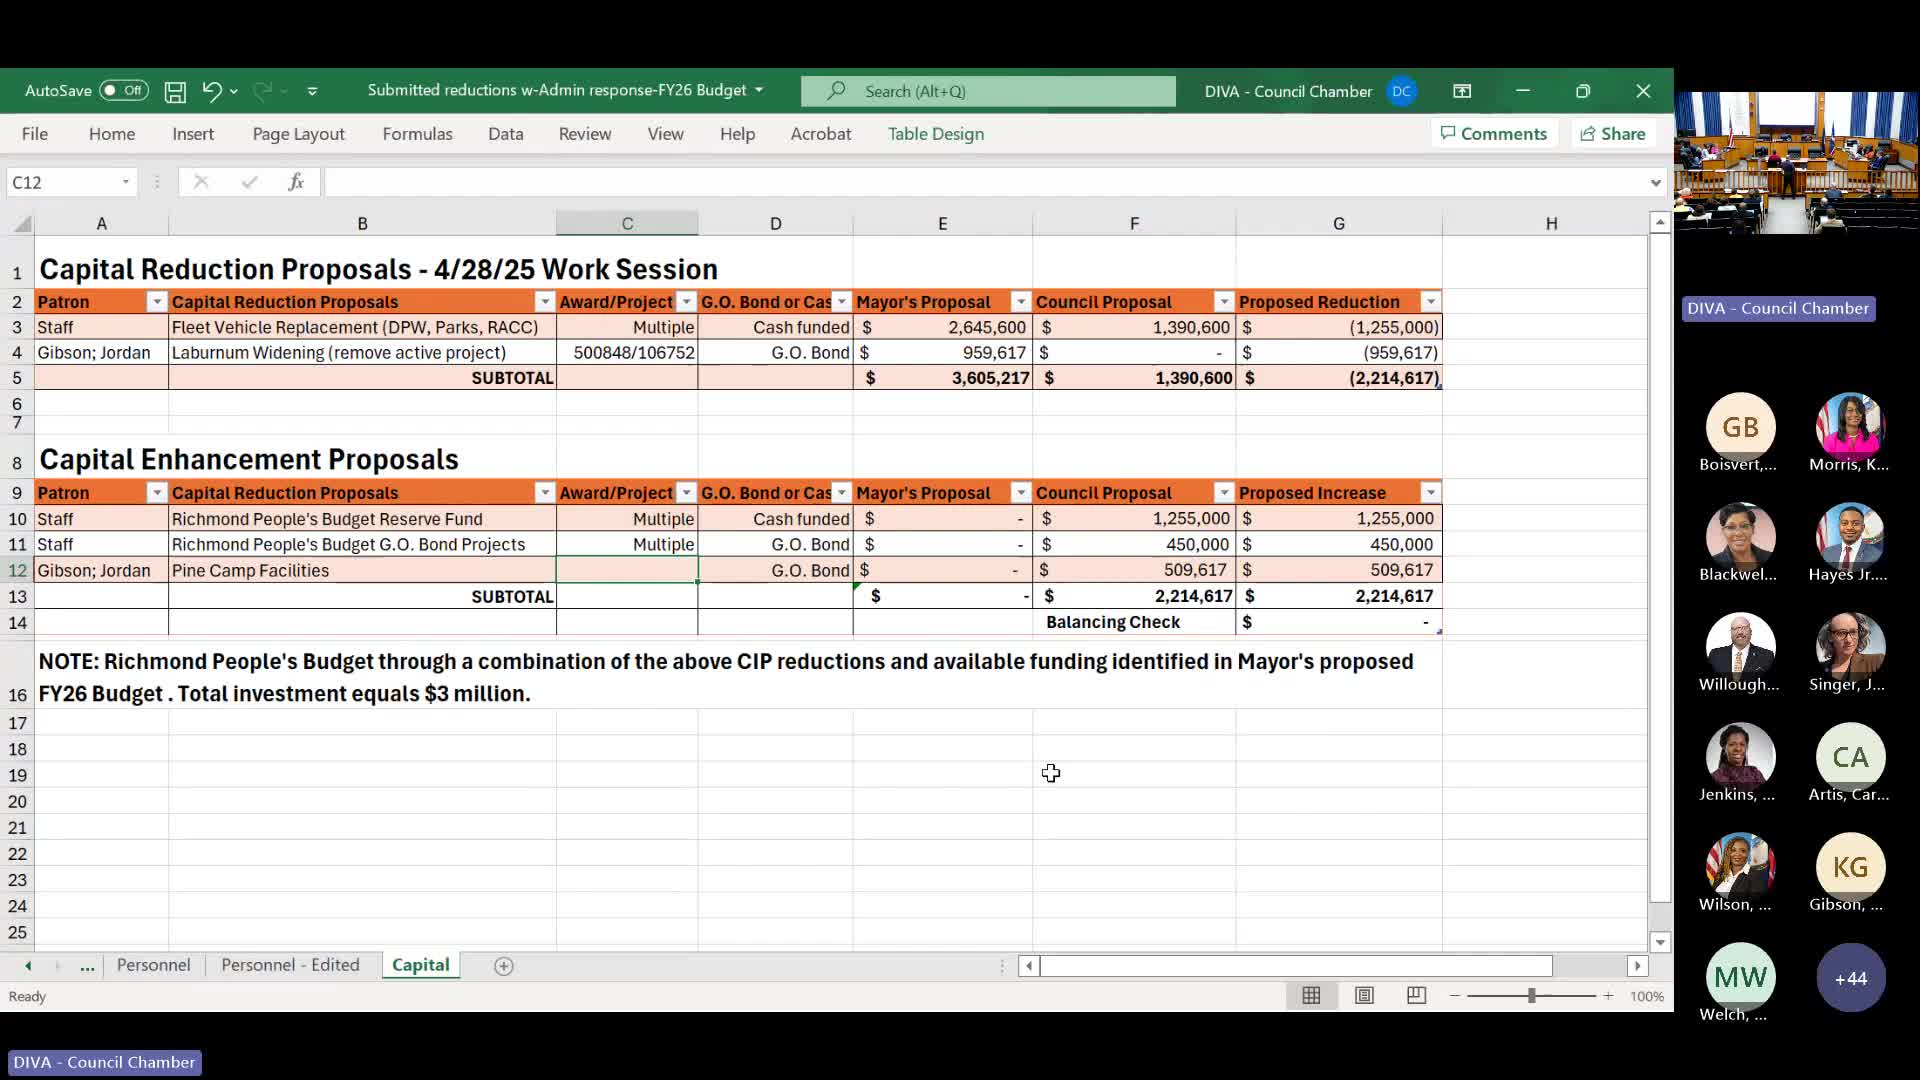1920x1080 pixels.
Task: Adjust the zoom level slider handle
Action: [x=1531, y=996]
